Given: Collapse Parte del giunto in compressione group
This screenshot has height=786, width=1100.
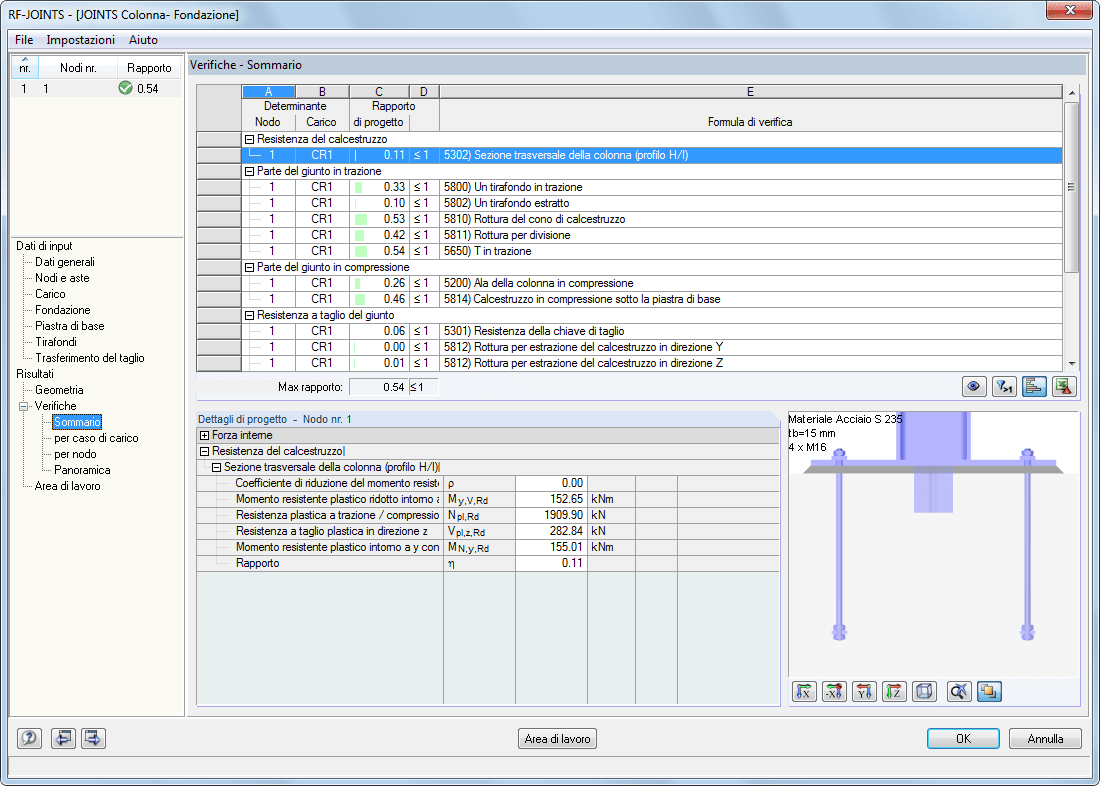Looking at the screenshot, I should click(x=249, y=267).
